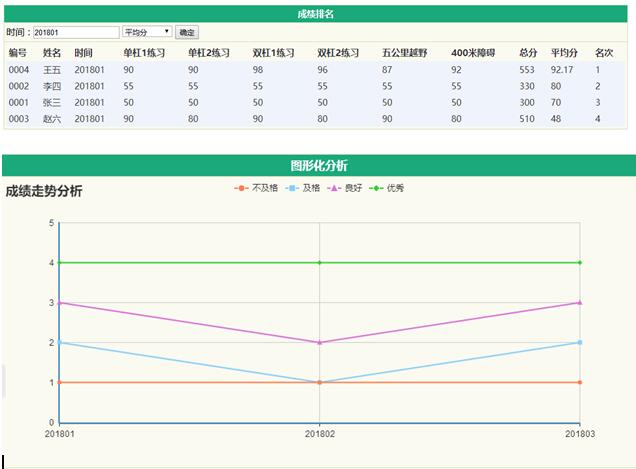Image resolution: width=636 pixels, height=469 pixels.
Task: Click the 400米障碍 column header
Action: pos(473,53)
